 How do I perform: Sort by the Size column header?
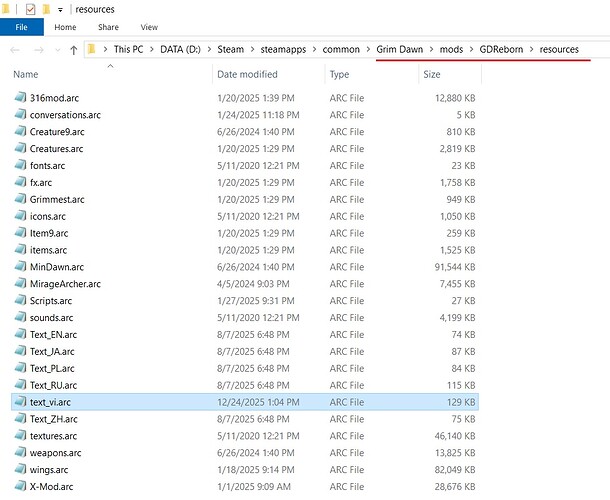tap(432, 74)
